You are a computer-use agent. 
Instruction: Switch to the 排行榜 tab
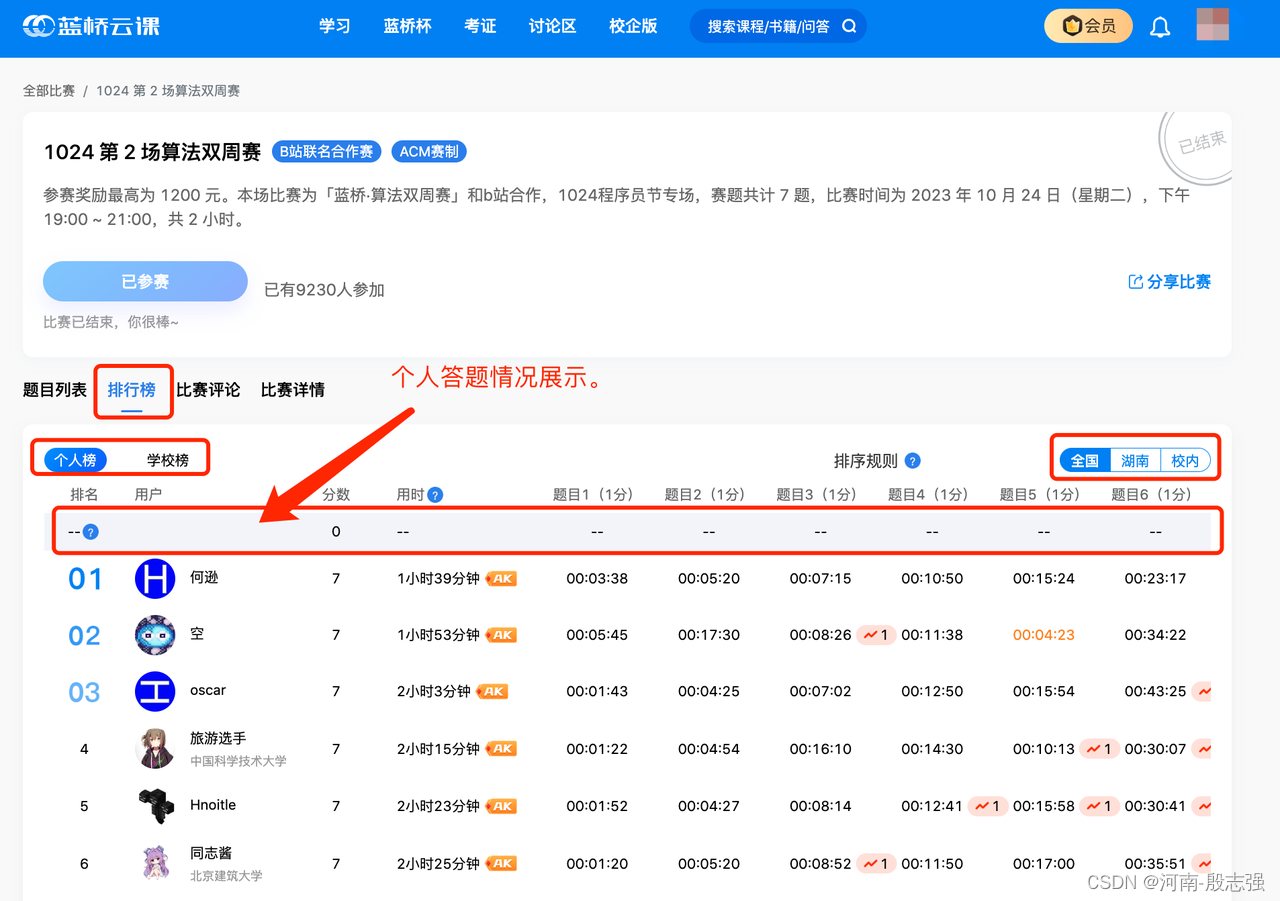click(132, 390)
